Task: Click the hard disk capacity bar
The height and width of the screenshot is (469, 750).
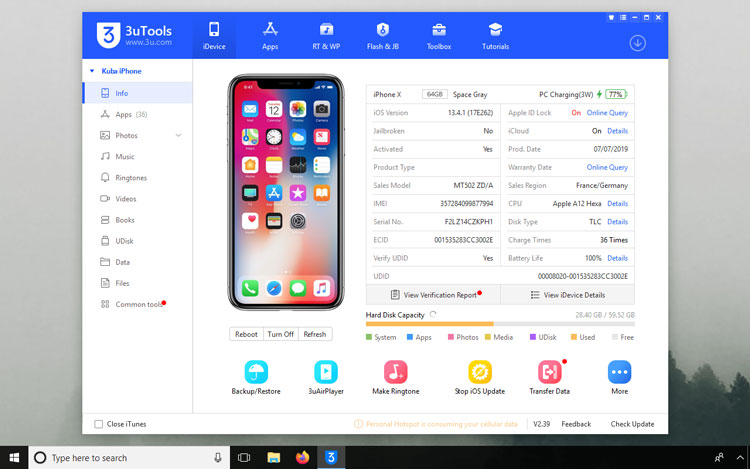Action: [500, 324]
